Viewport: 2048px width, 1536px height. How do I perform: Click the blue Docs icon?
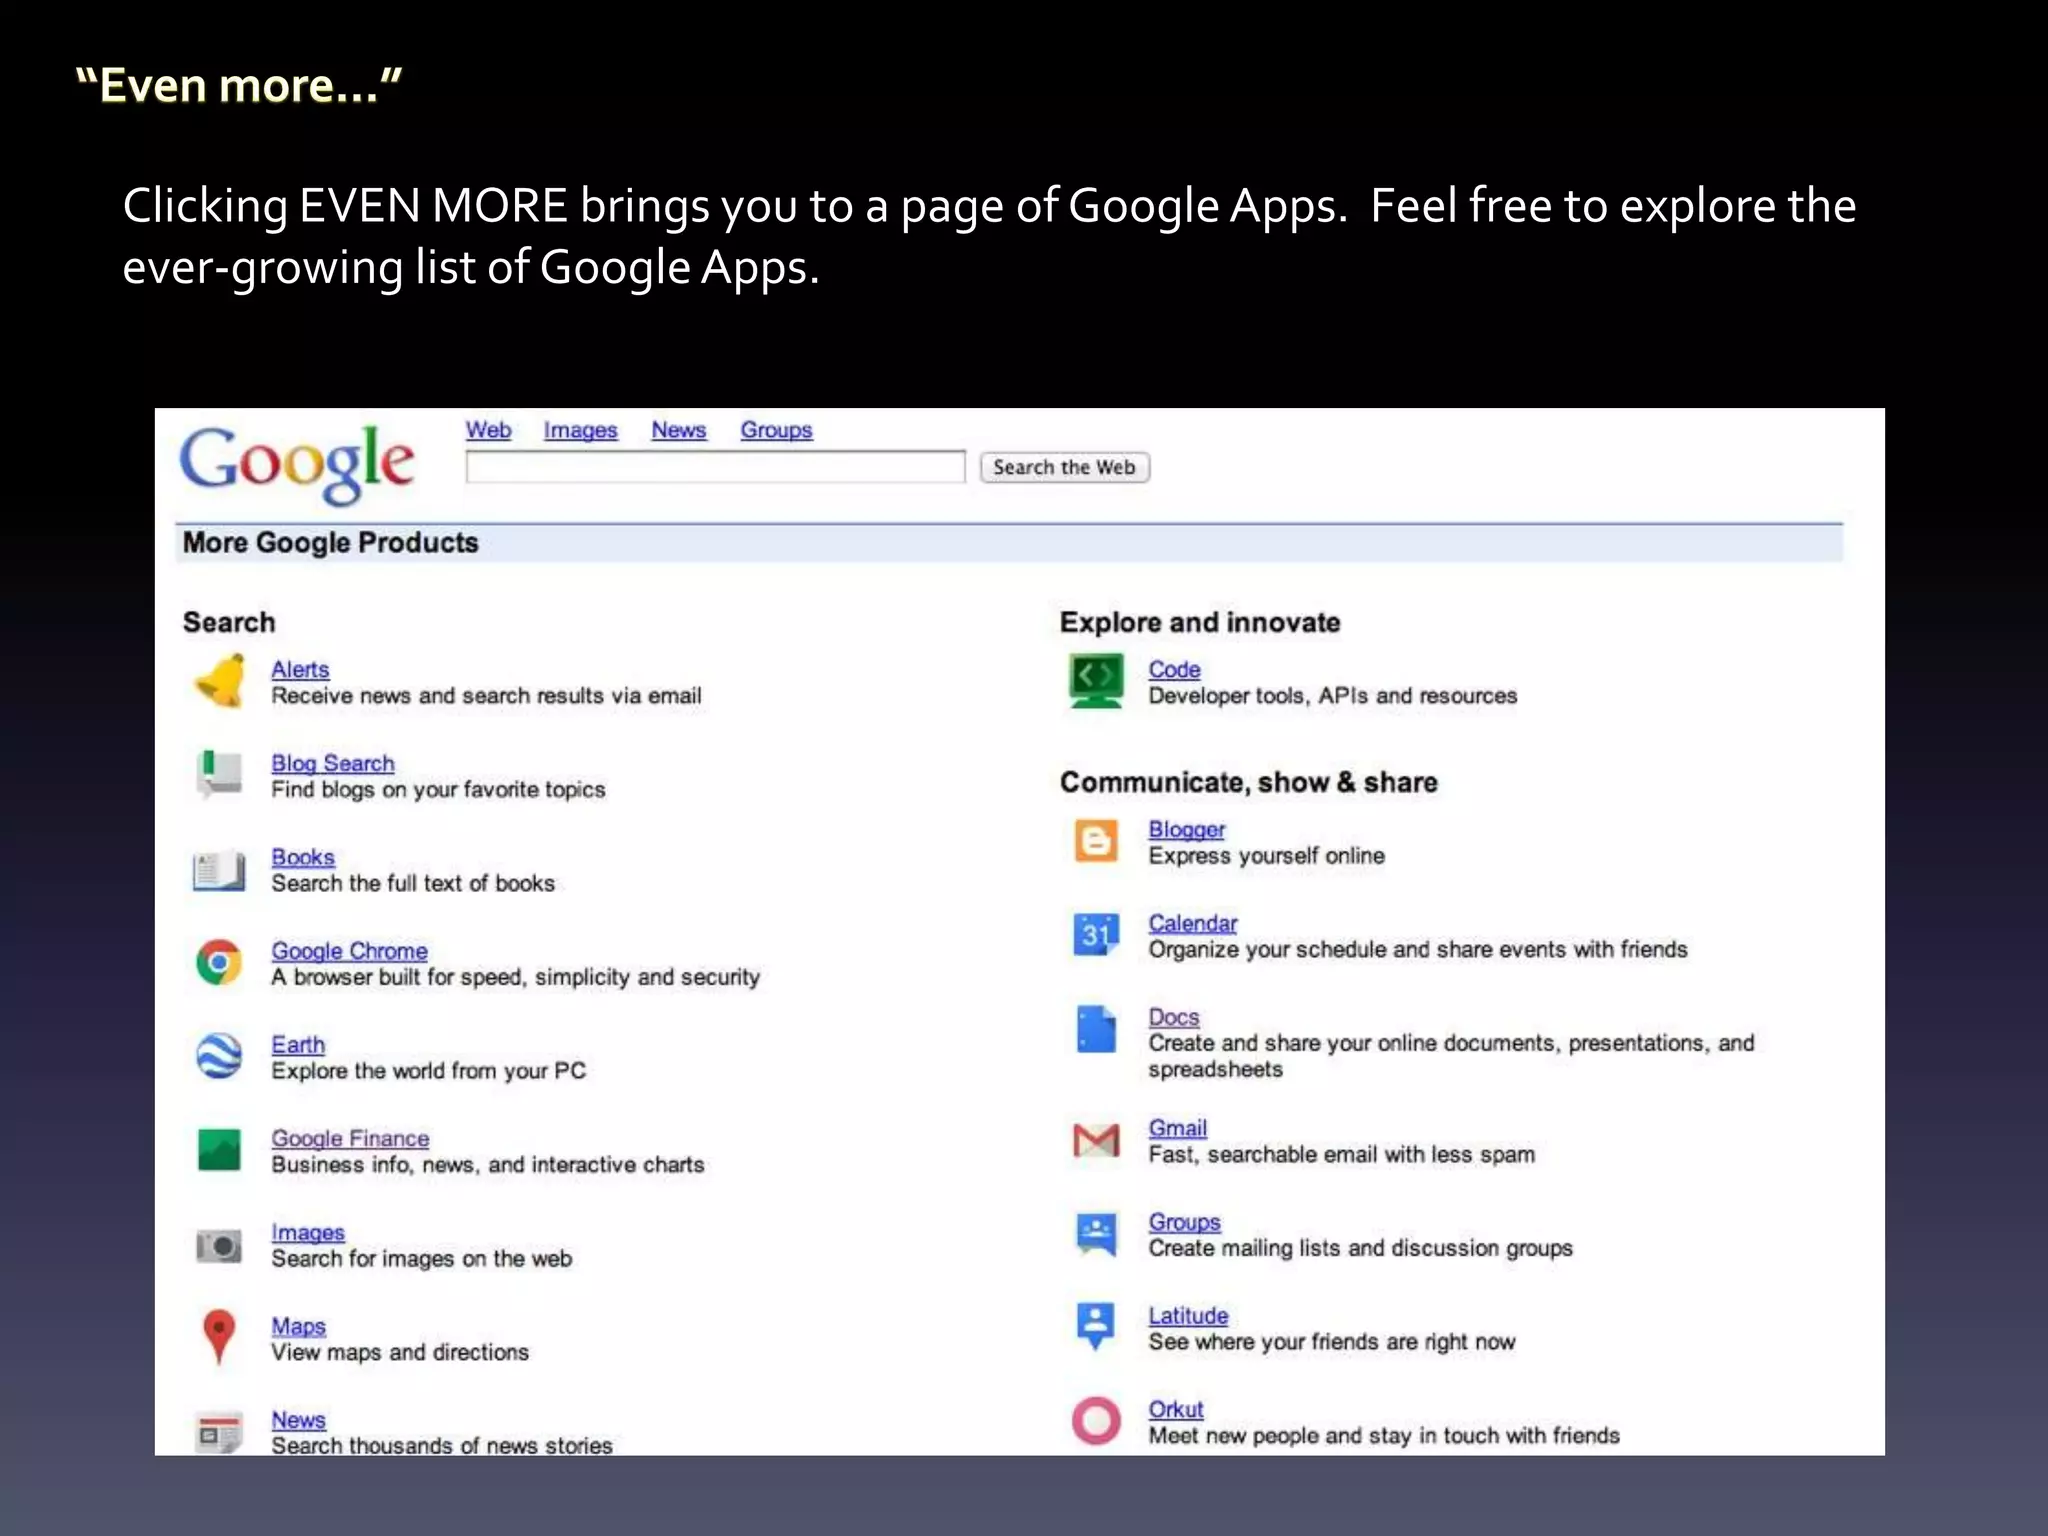[x=1096, y=1029]
